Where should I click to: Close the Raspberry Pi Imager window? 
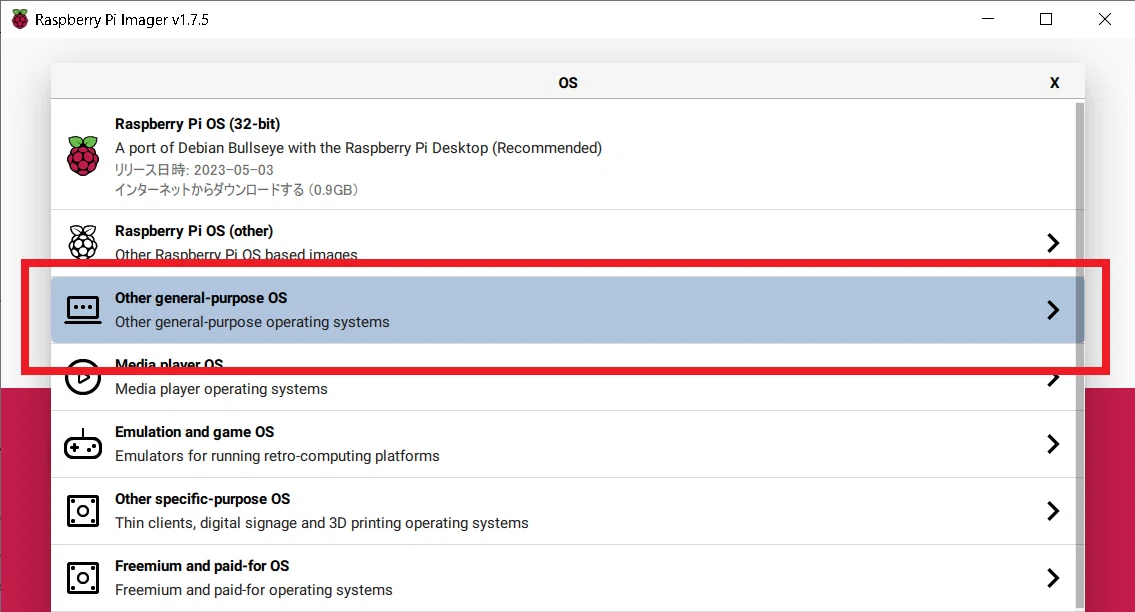(1105, 20)
